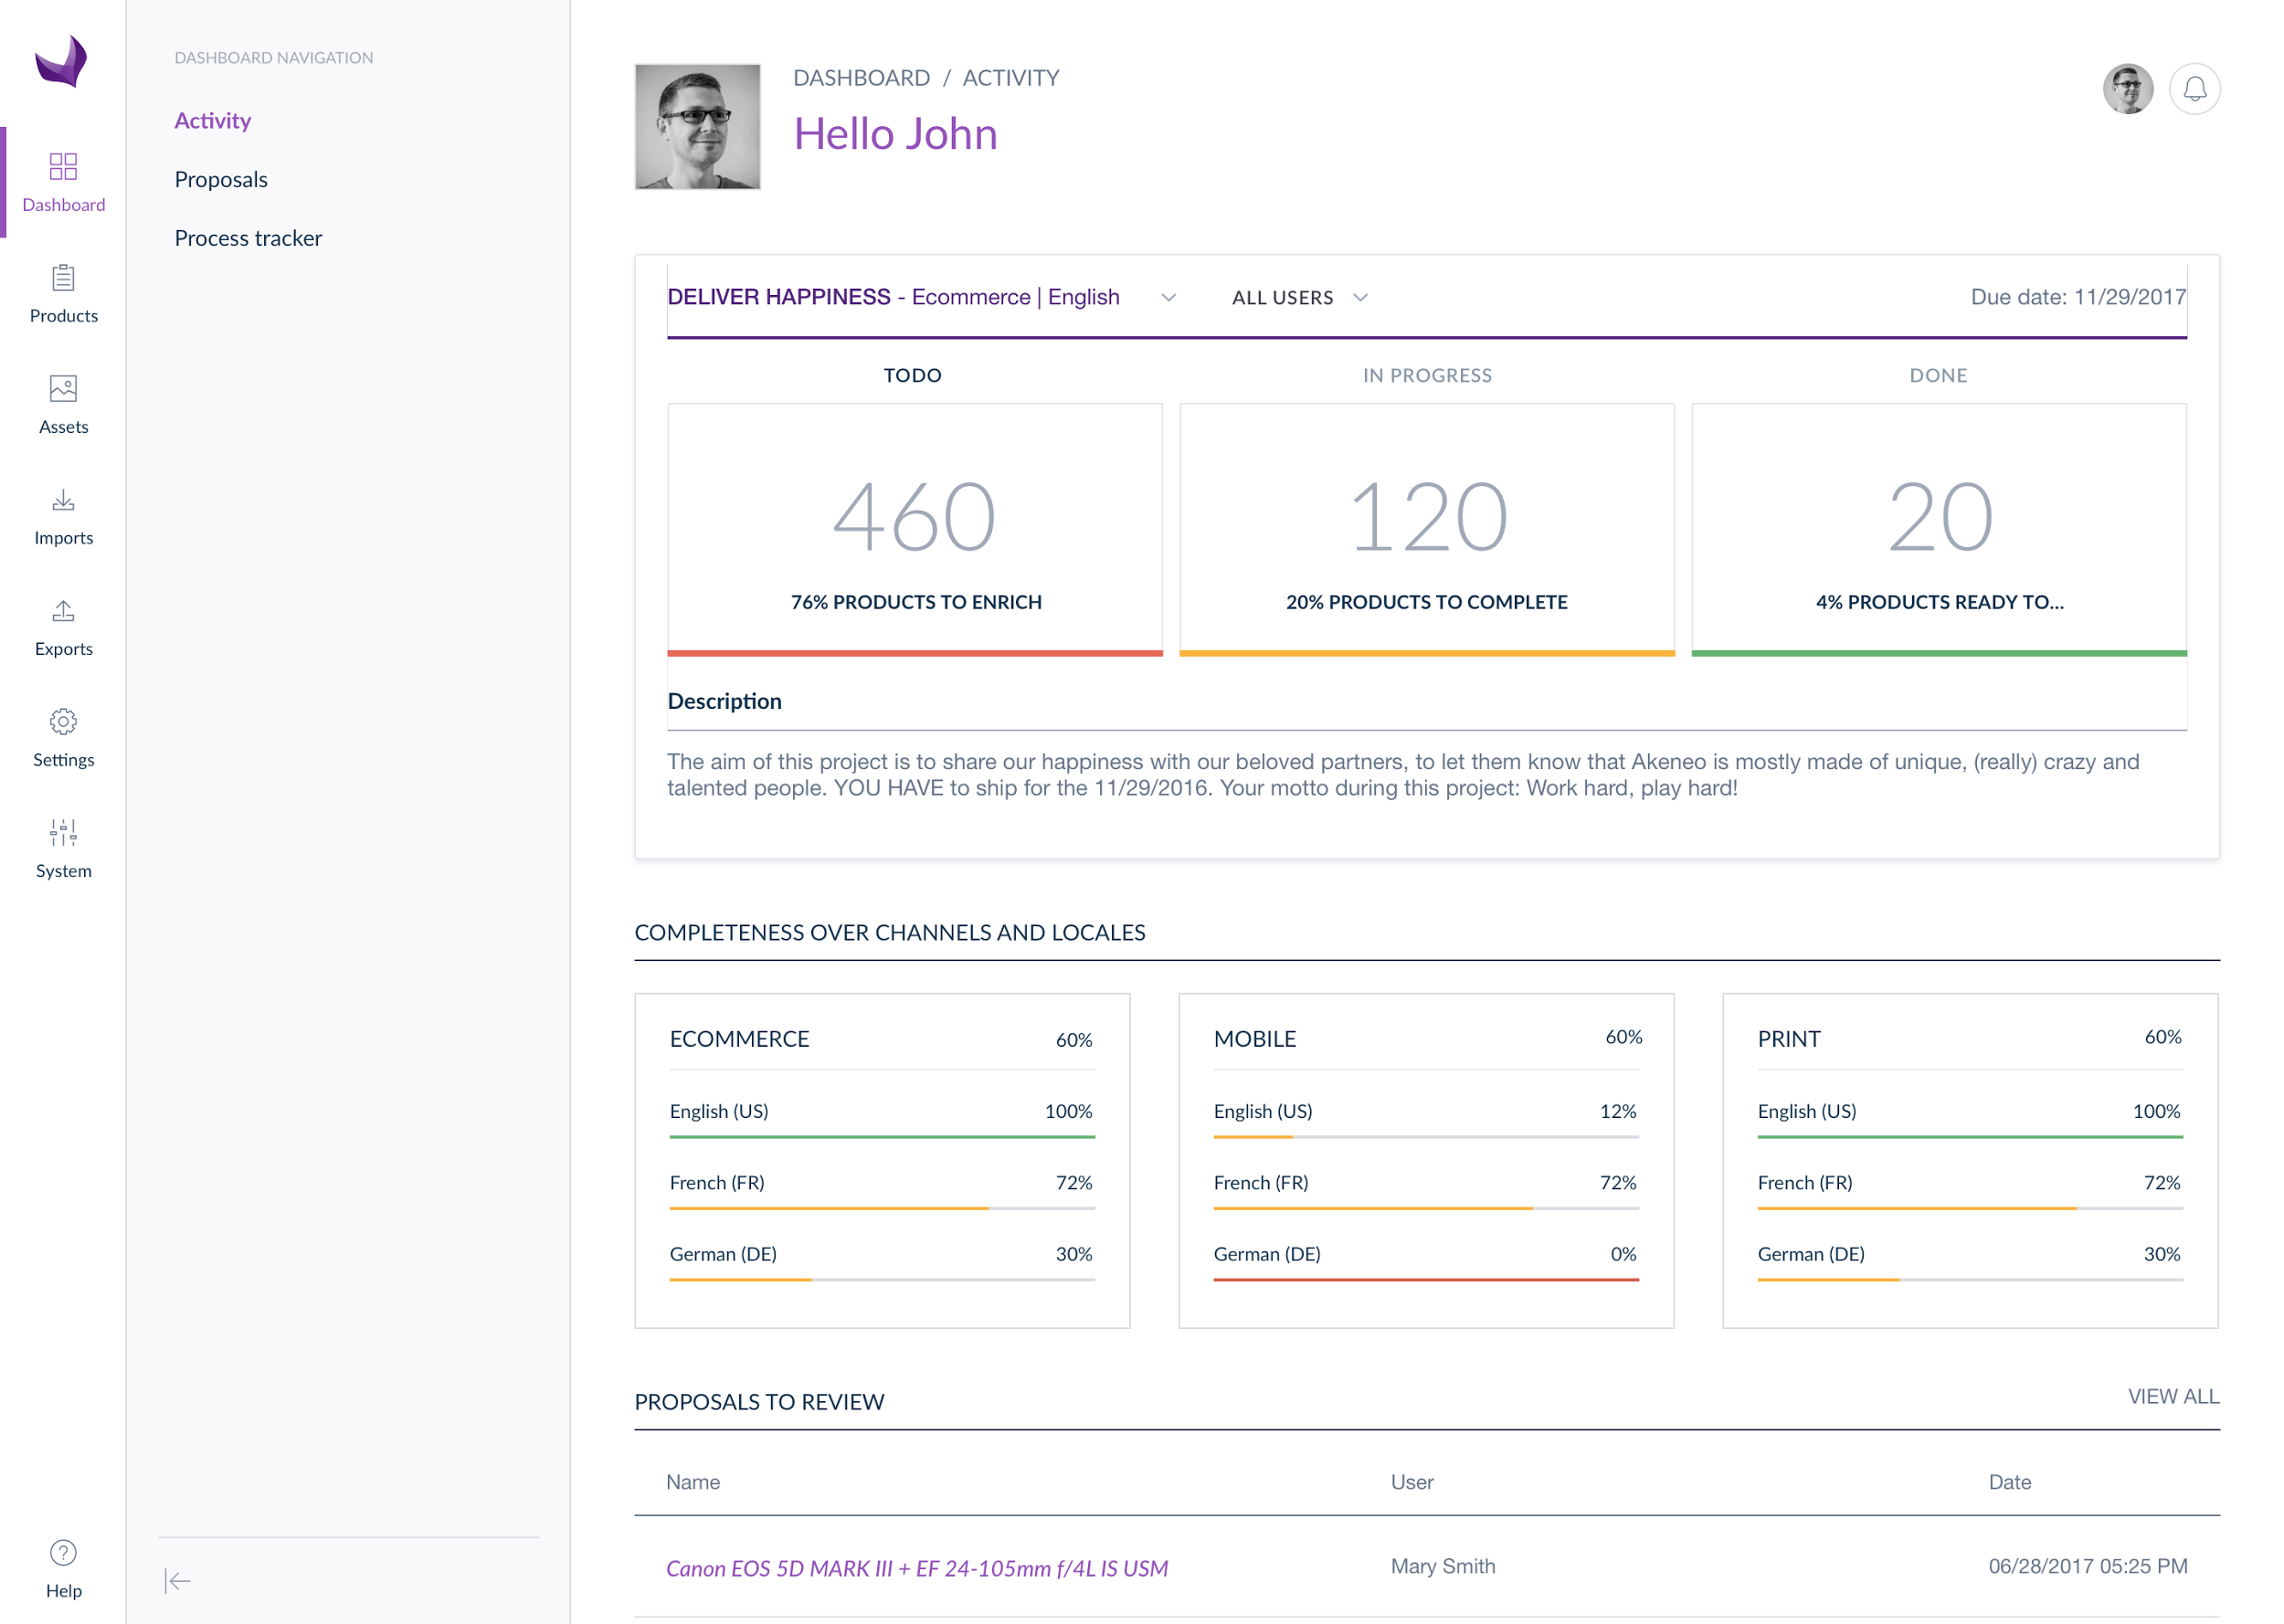
Task: Open the notifications bell icon
Action: point(2194,89)
